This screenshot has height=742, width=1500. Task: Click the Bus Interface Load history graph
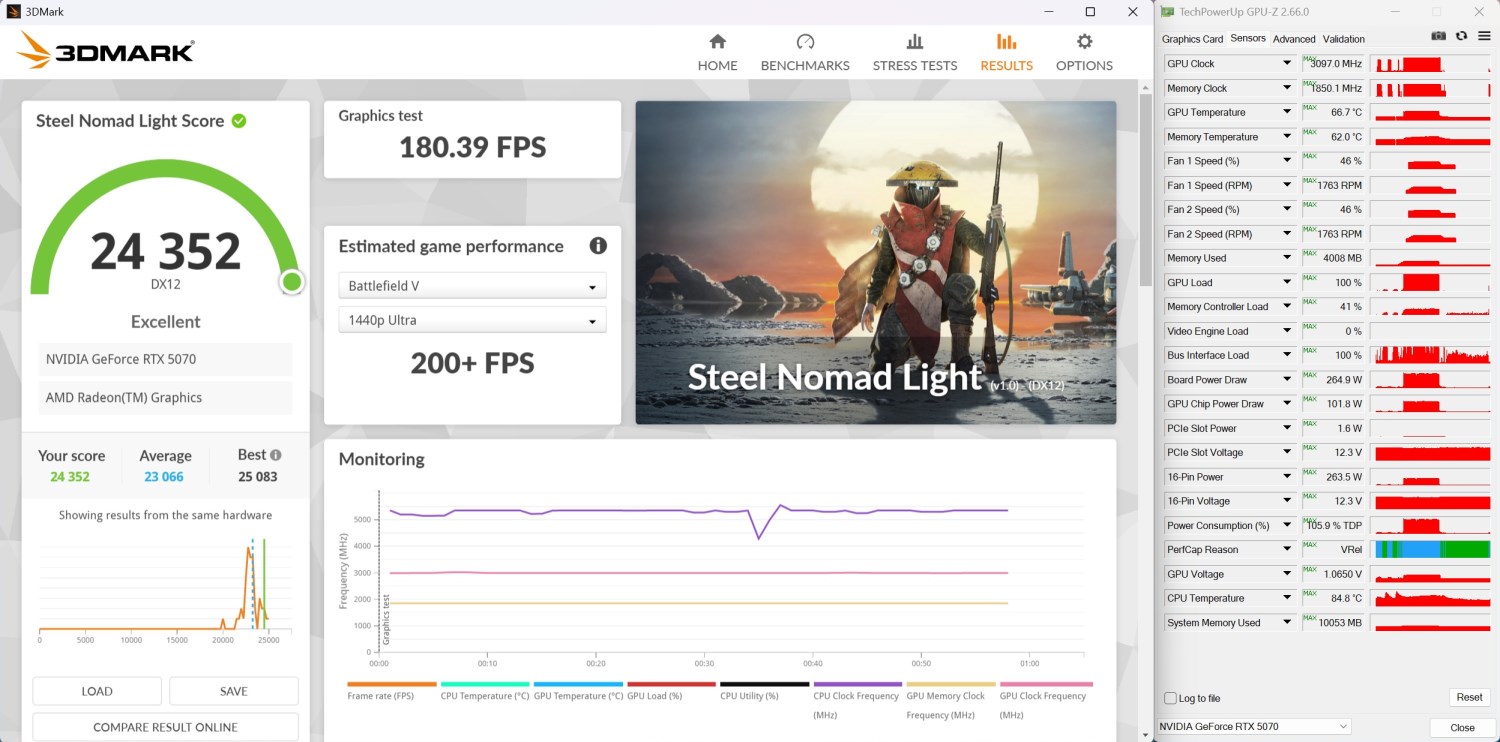pos(1432,355)
